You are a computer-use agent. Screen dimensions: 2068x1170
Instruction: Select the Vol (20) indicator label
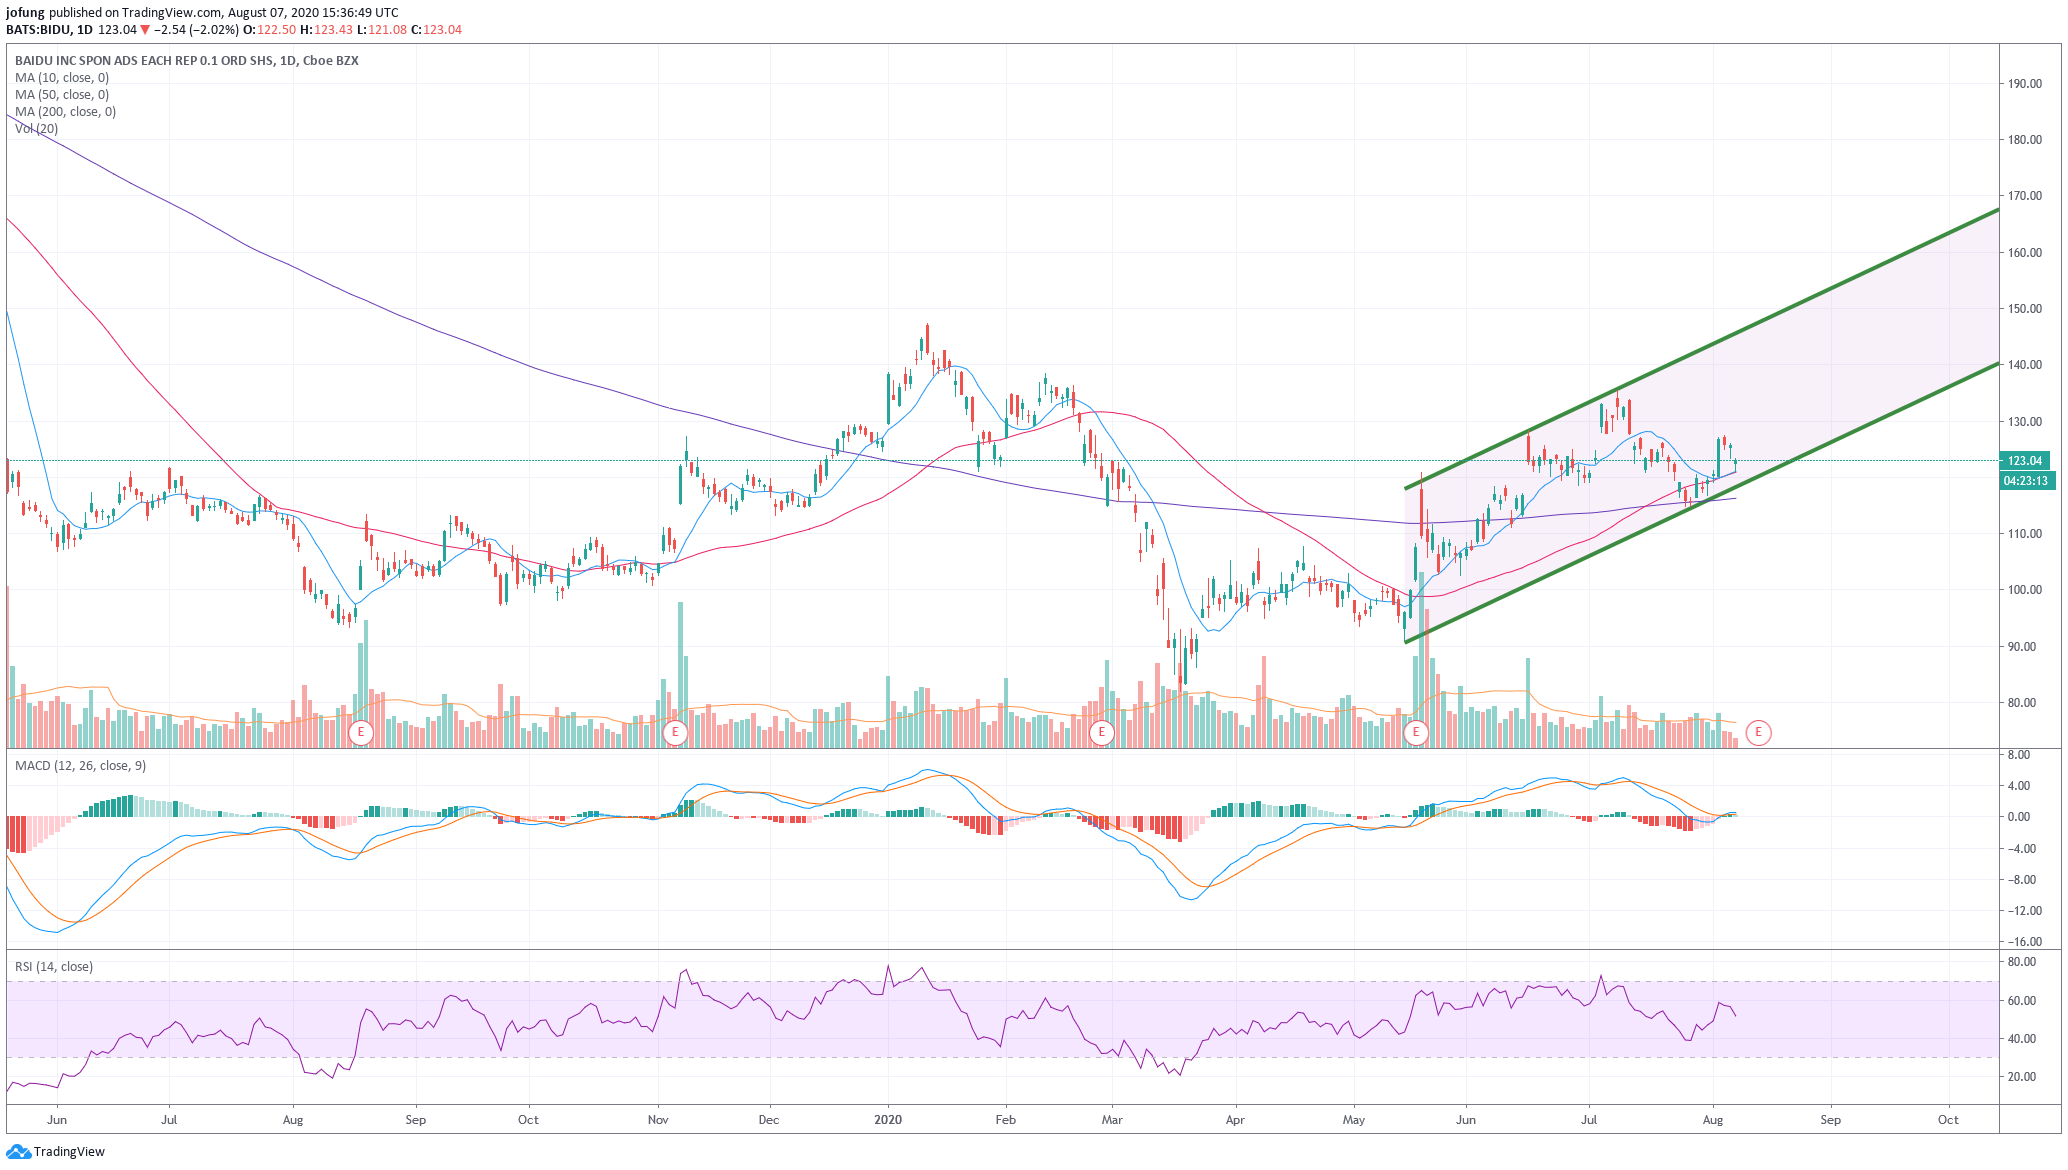[36, 129]
